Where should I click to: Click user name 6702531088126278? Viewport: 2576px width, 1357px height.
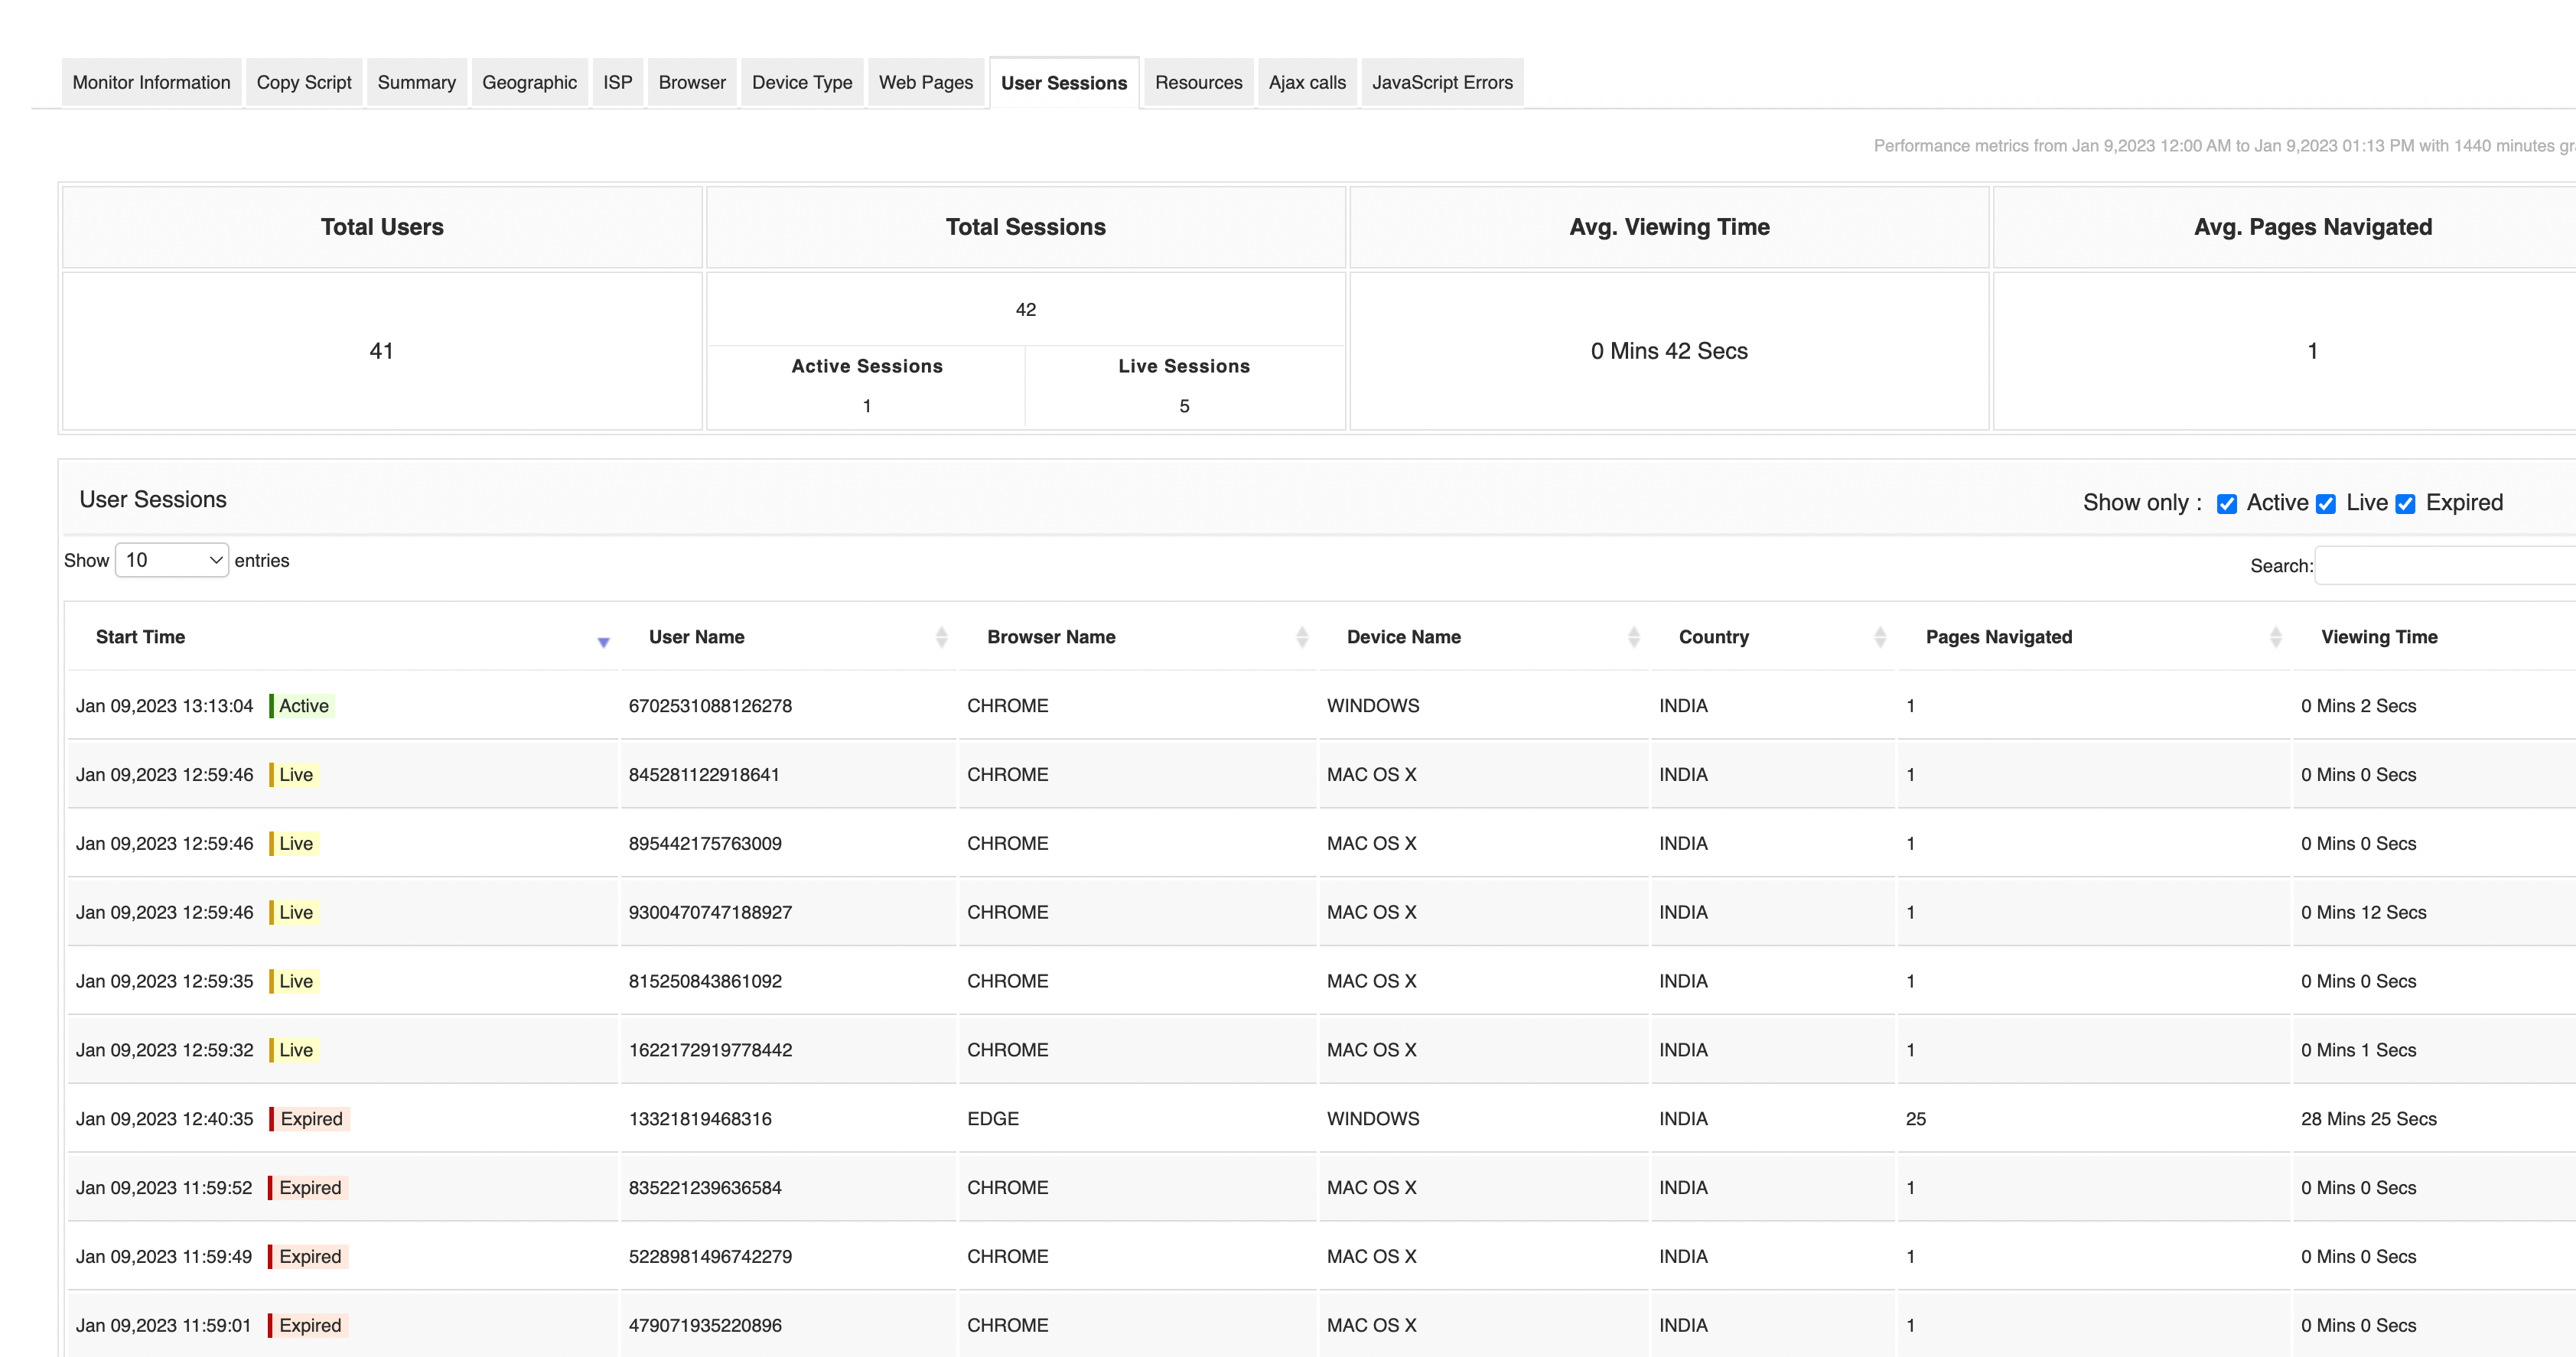pos(709,706)
